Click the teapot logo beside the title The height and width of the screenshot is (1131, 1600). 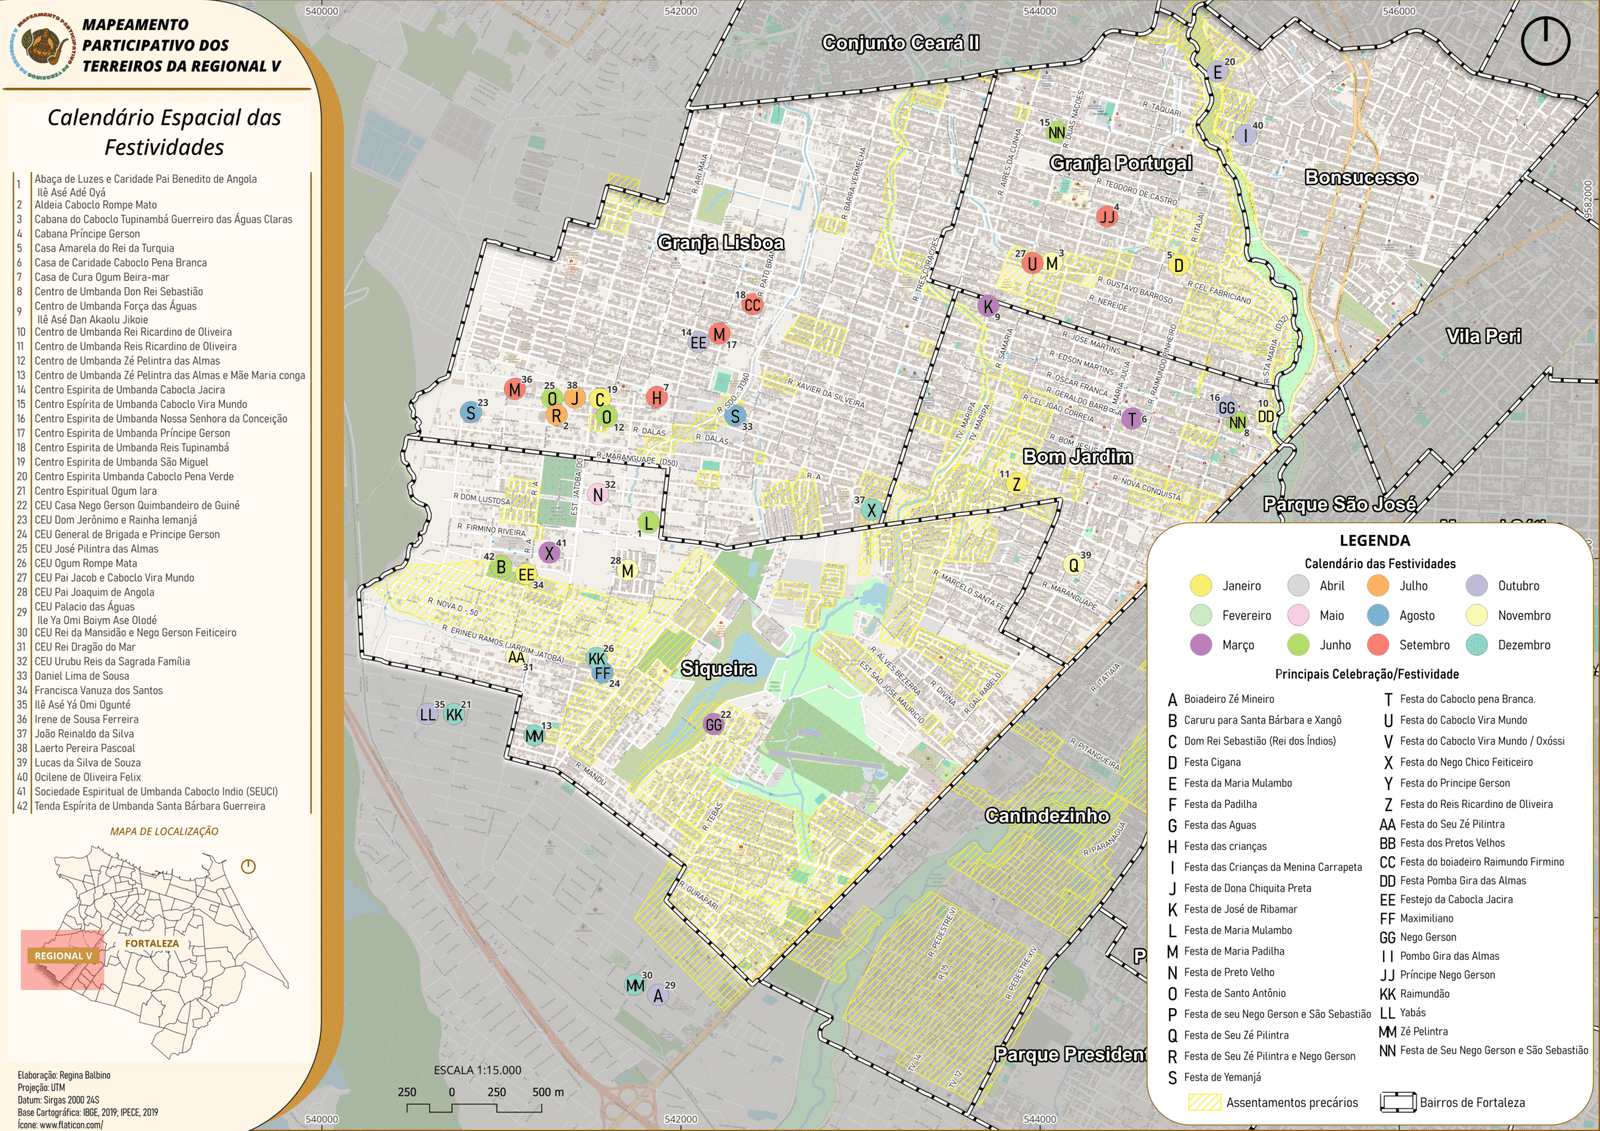point(42,46)
